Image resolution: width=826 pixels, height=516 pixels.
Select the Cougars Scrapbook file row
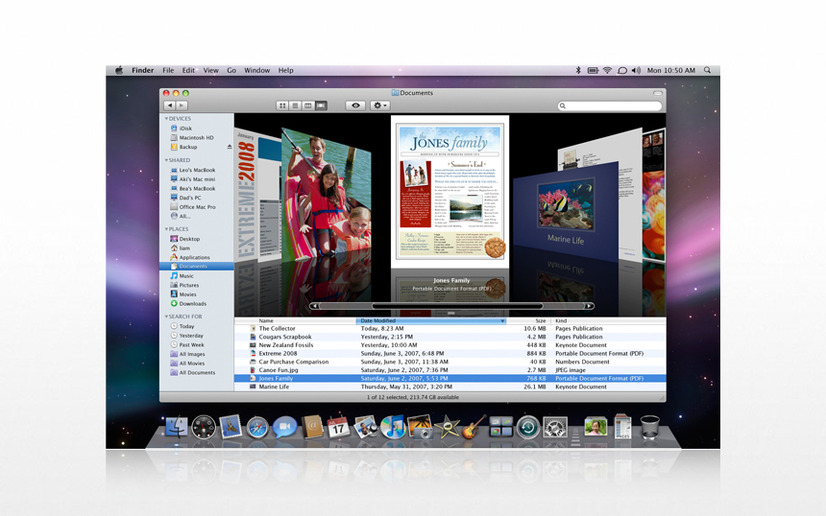coord(450,336)
